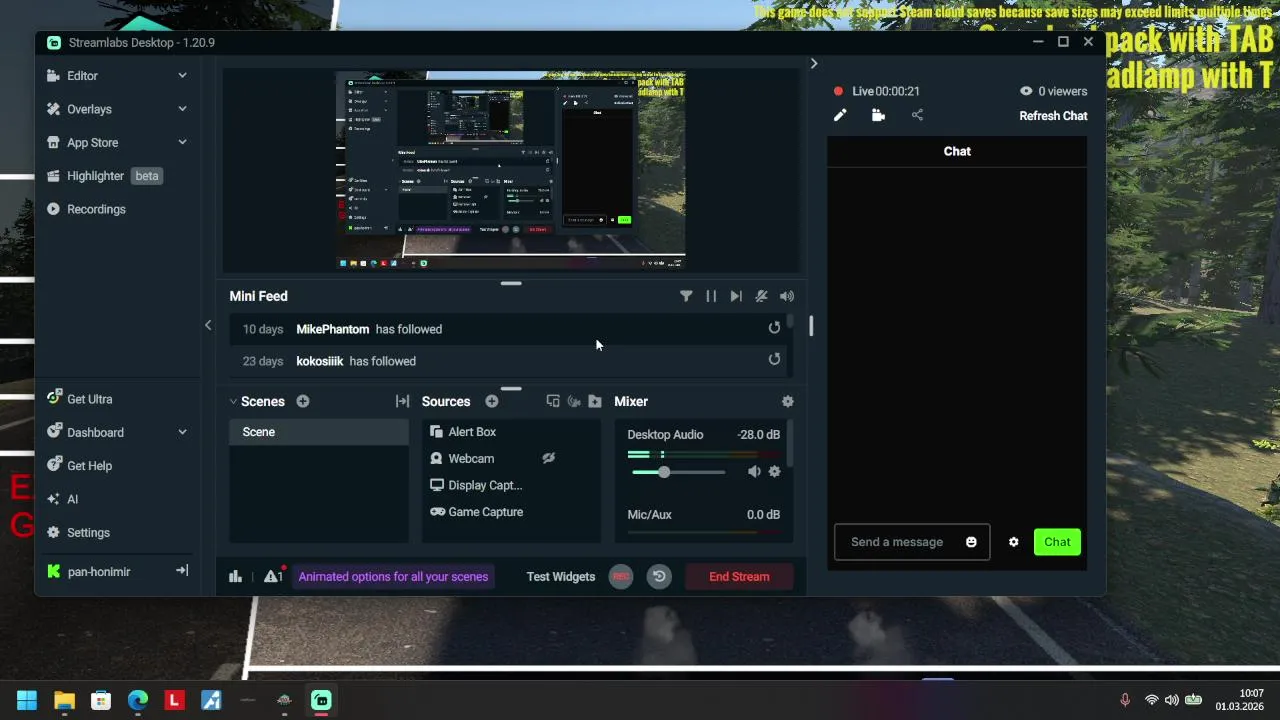Viewport: 1280px width, 720px height.
Task: Expand the App Store chevron
Action: [x=182, y=143]
